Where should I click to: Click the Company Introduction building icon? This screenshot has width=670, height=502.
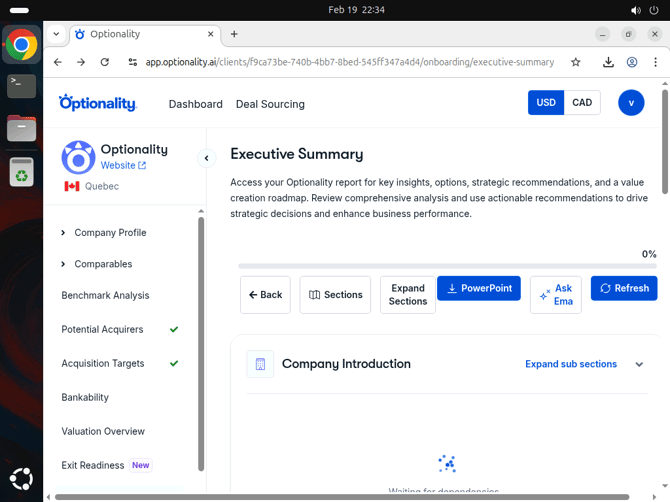click(260, 364)
